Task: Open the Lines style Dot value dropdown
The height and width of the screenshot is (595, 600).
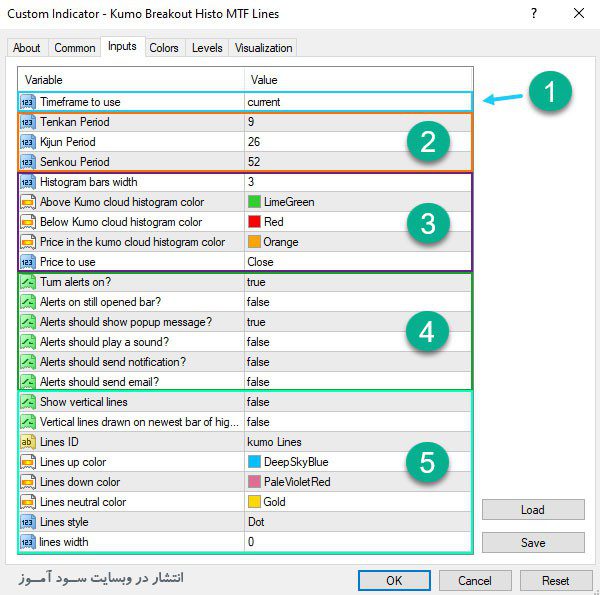Action: pyautogui.click(x=357, y=522)
